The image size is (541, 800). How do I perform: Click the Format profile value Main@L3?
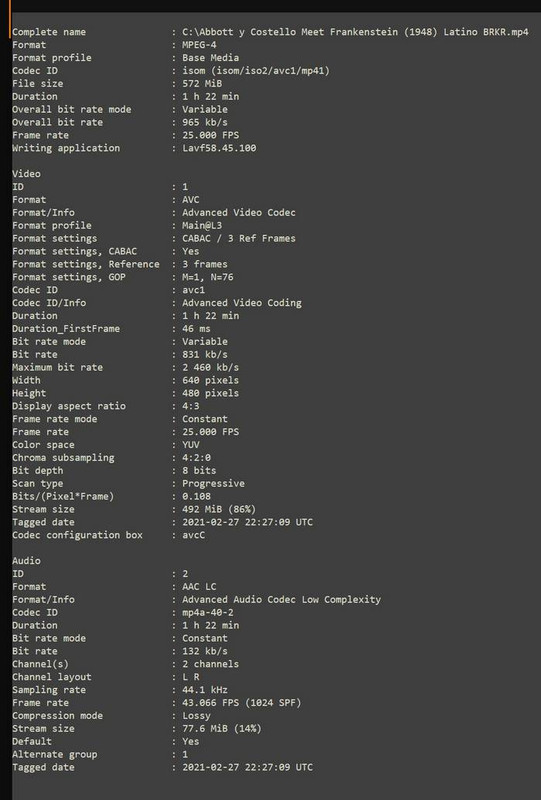point(202,226)
